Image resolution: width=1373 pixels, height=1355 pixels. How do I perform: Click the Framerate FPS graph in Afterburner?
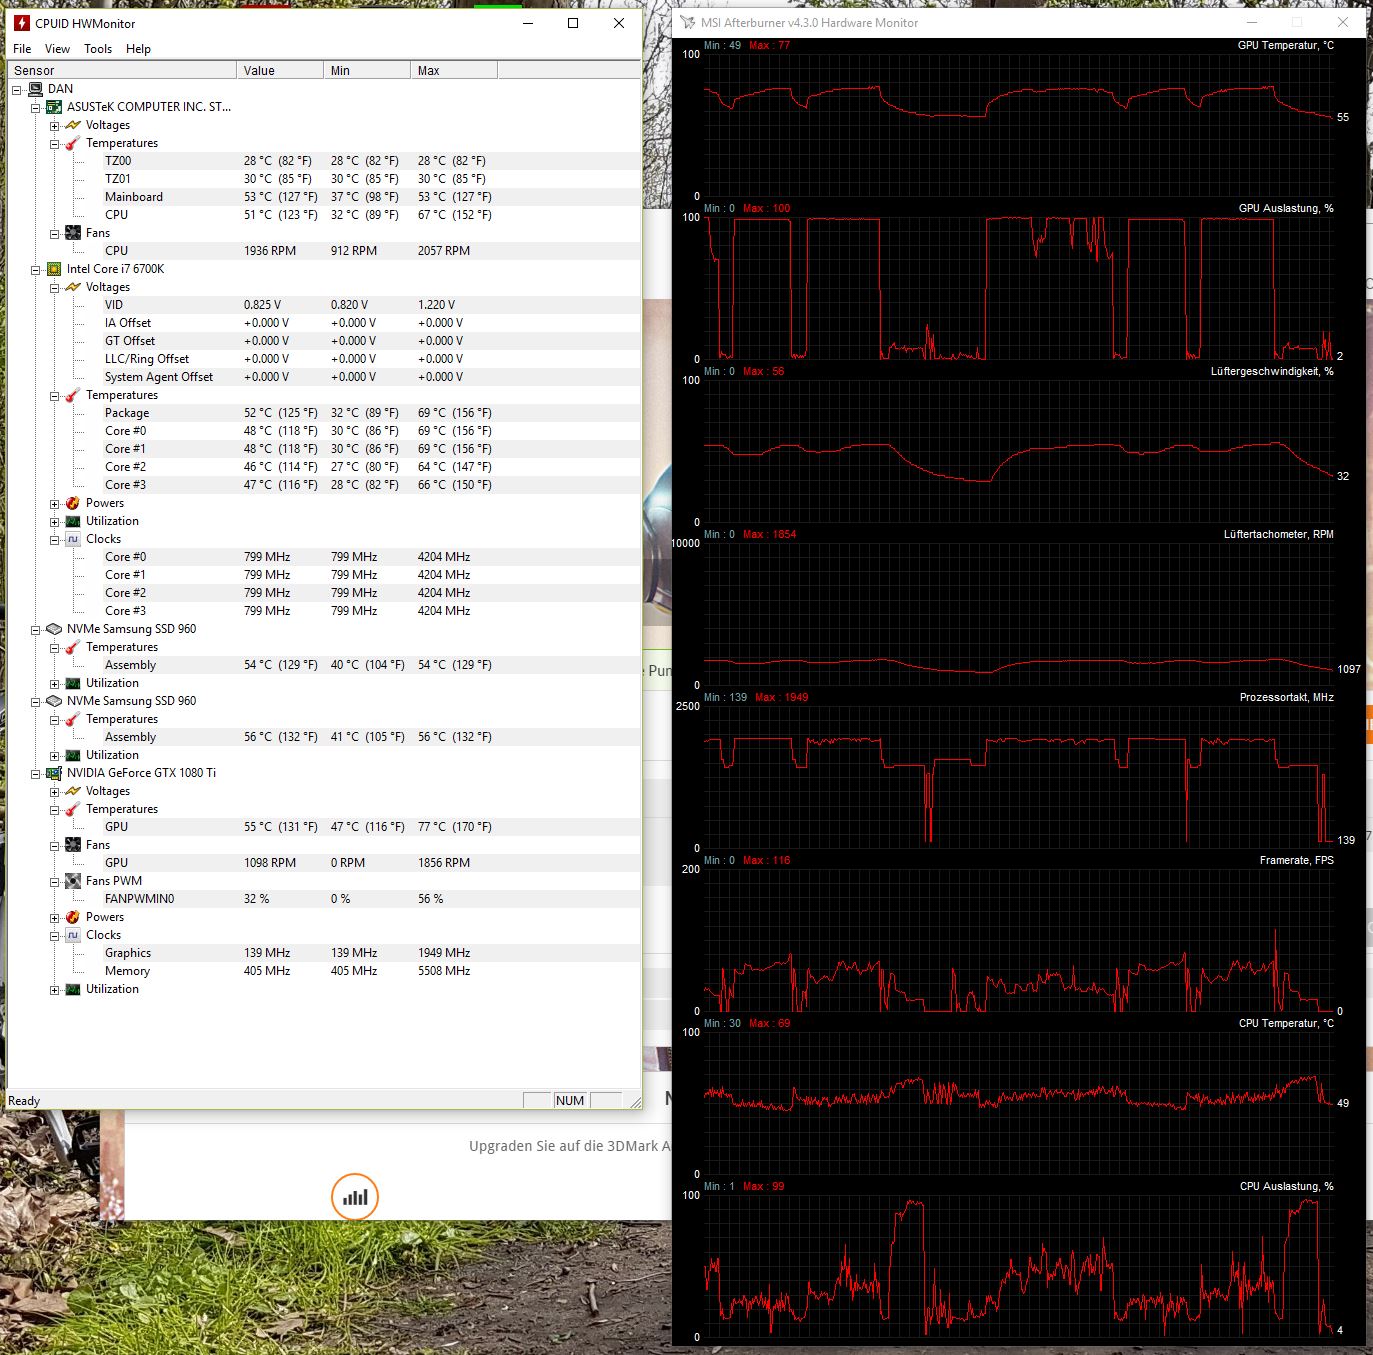1019,940
